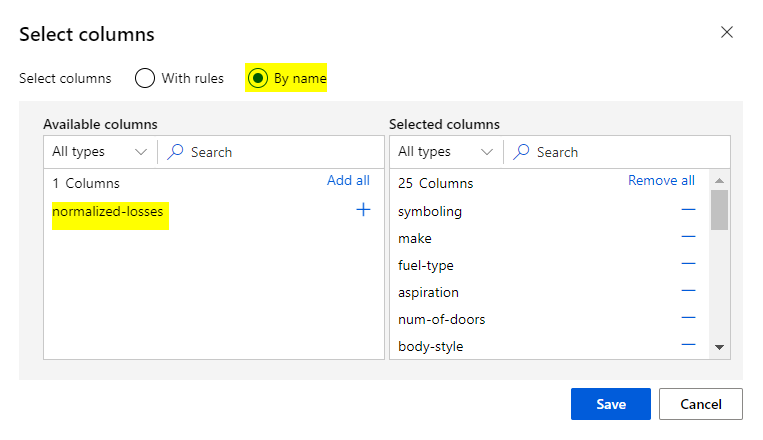Select the With rules radio option

pyautogui.click(x=145, y=78)
